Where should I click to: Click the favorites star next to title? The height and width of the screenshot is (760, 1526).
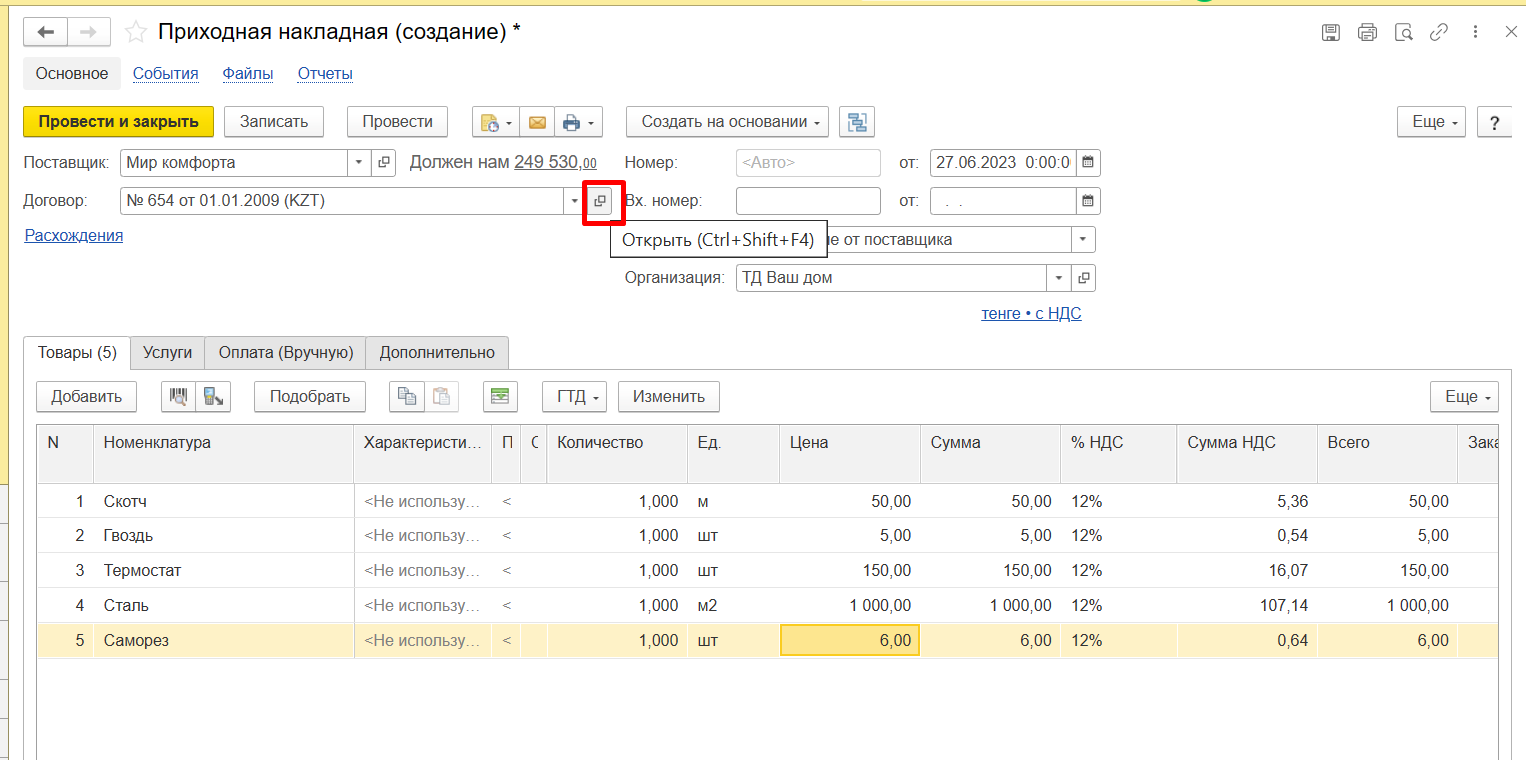136,32
